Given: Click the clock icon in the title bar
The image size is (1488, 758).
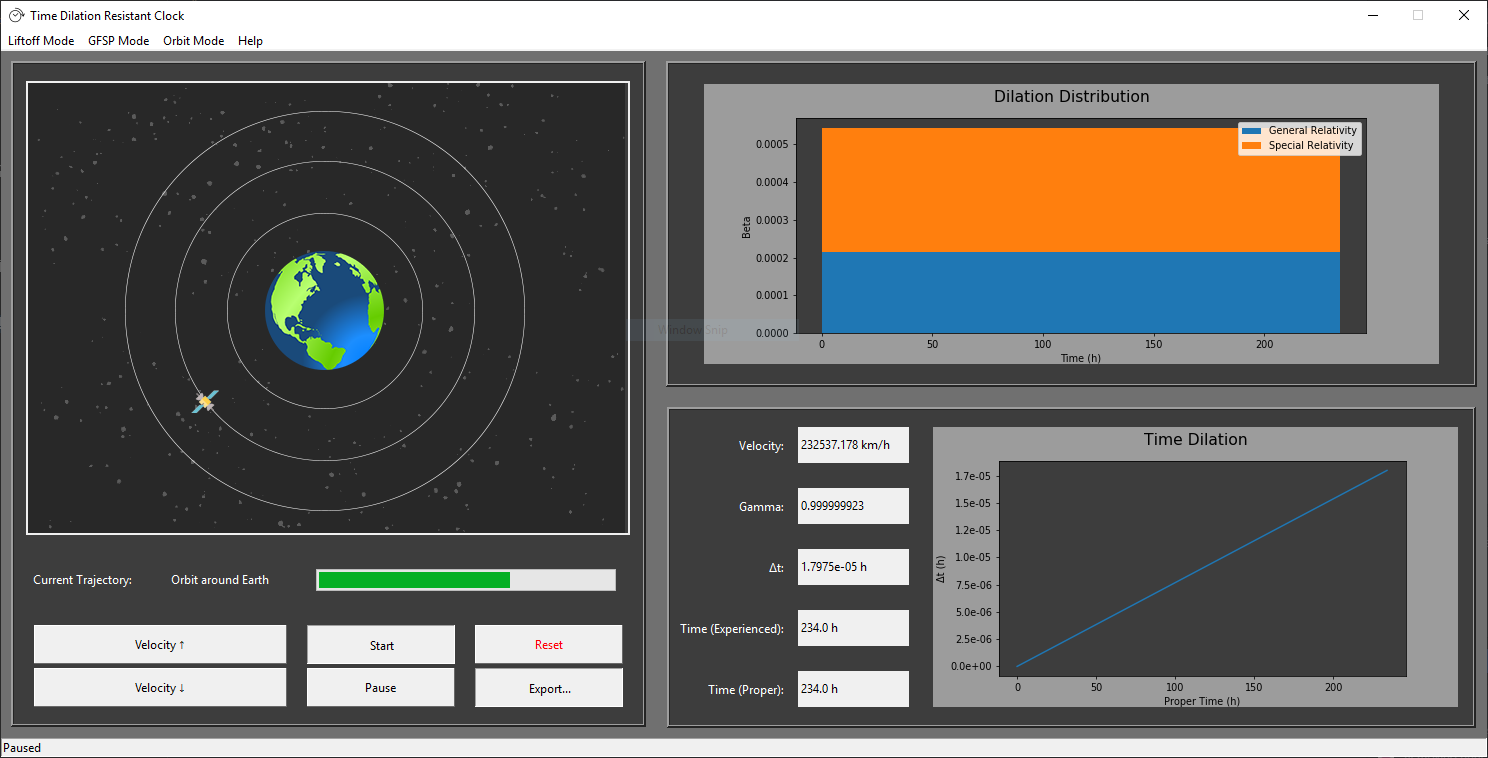Looking at the screenshot, I should pyautogui.click(x=13, y=15).
